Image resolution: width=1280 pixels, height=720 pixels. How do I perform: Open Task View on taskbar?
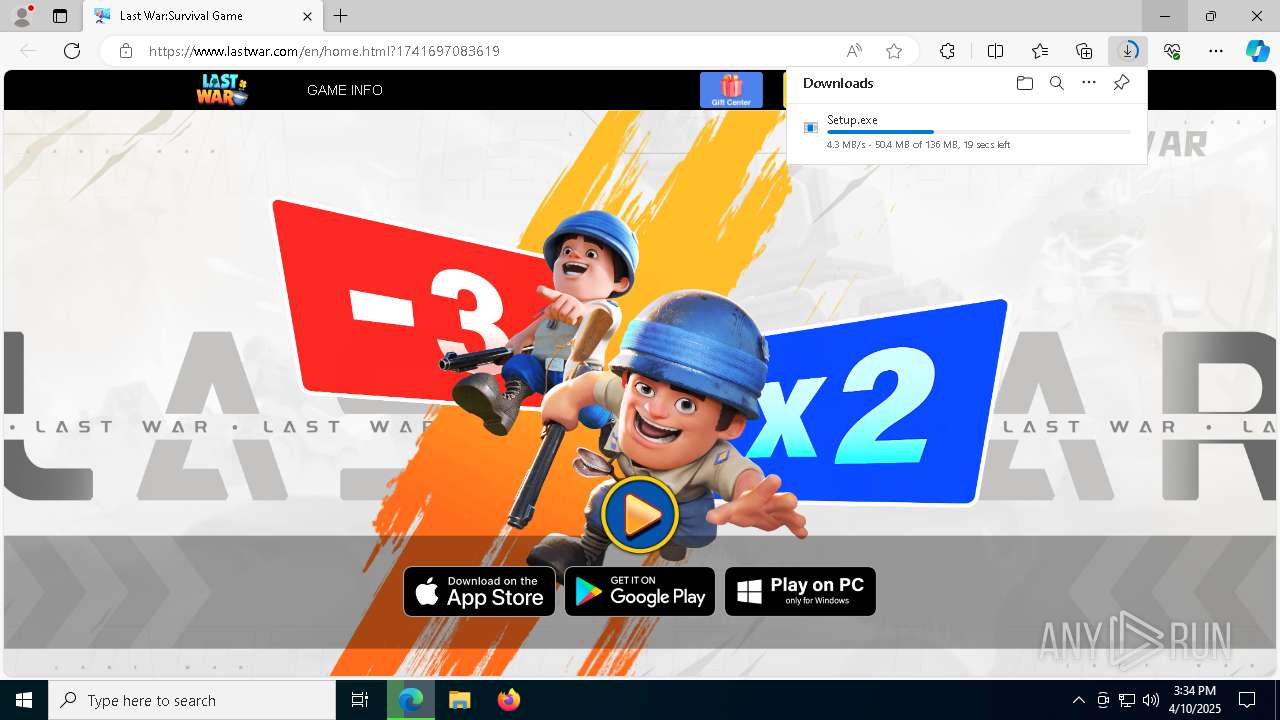[360, 700]
